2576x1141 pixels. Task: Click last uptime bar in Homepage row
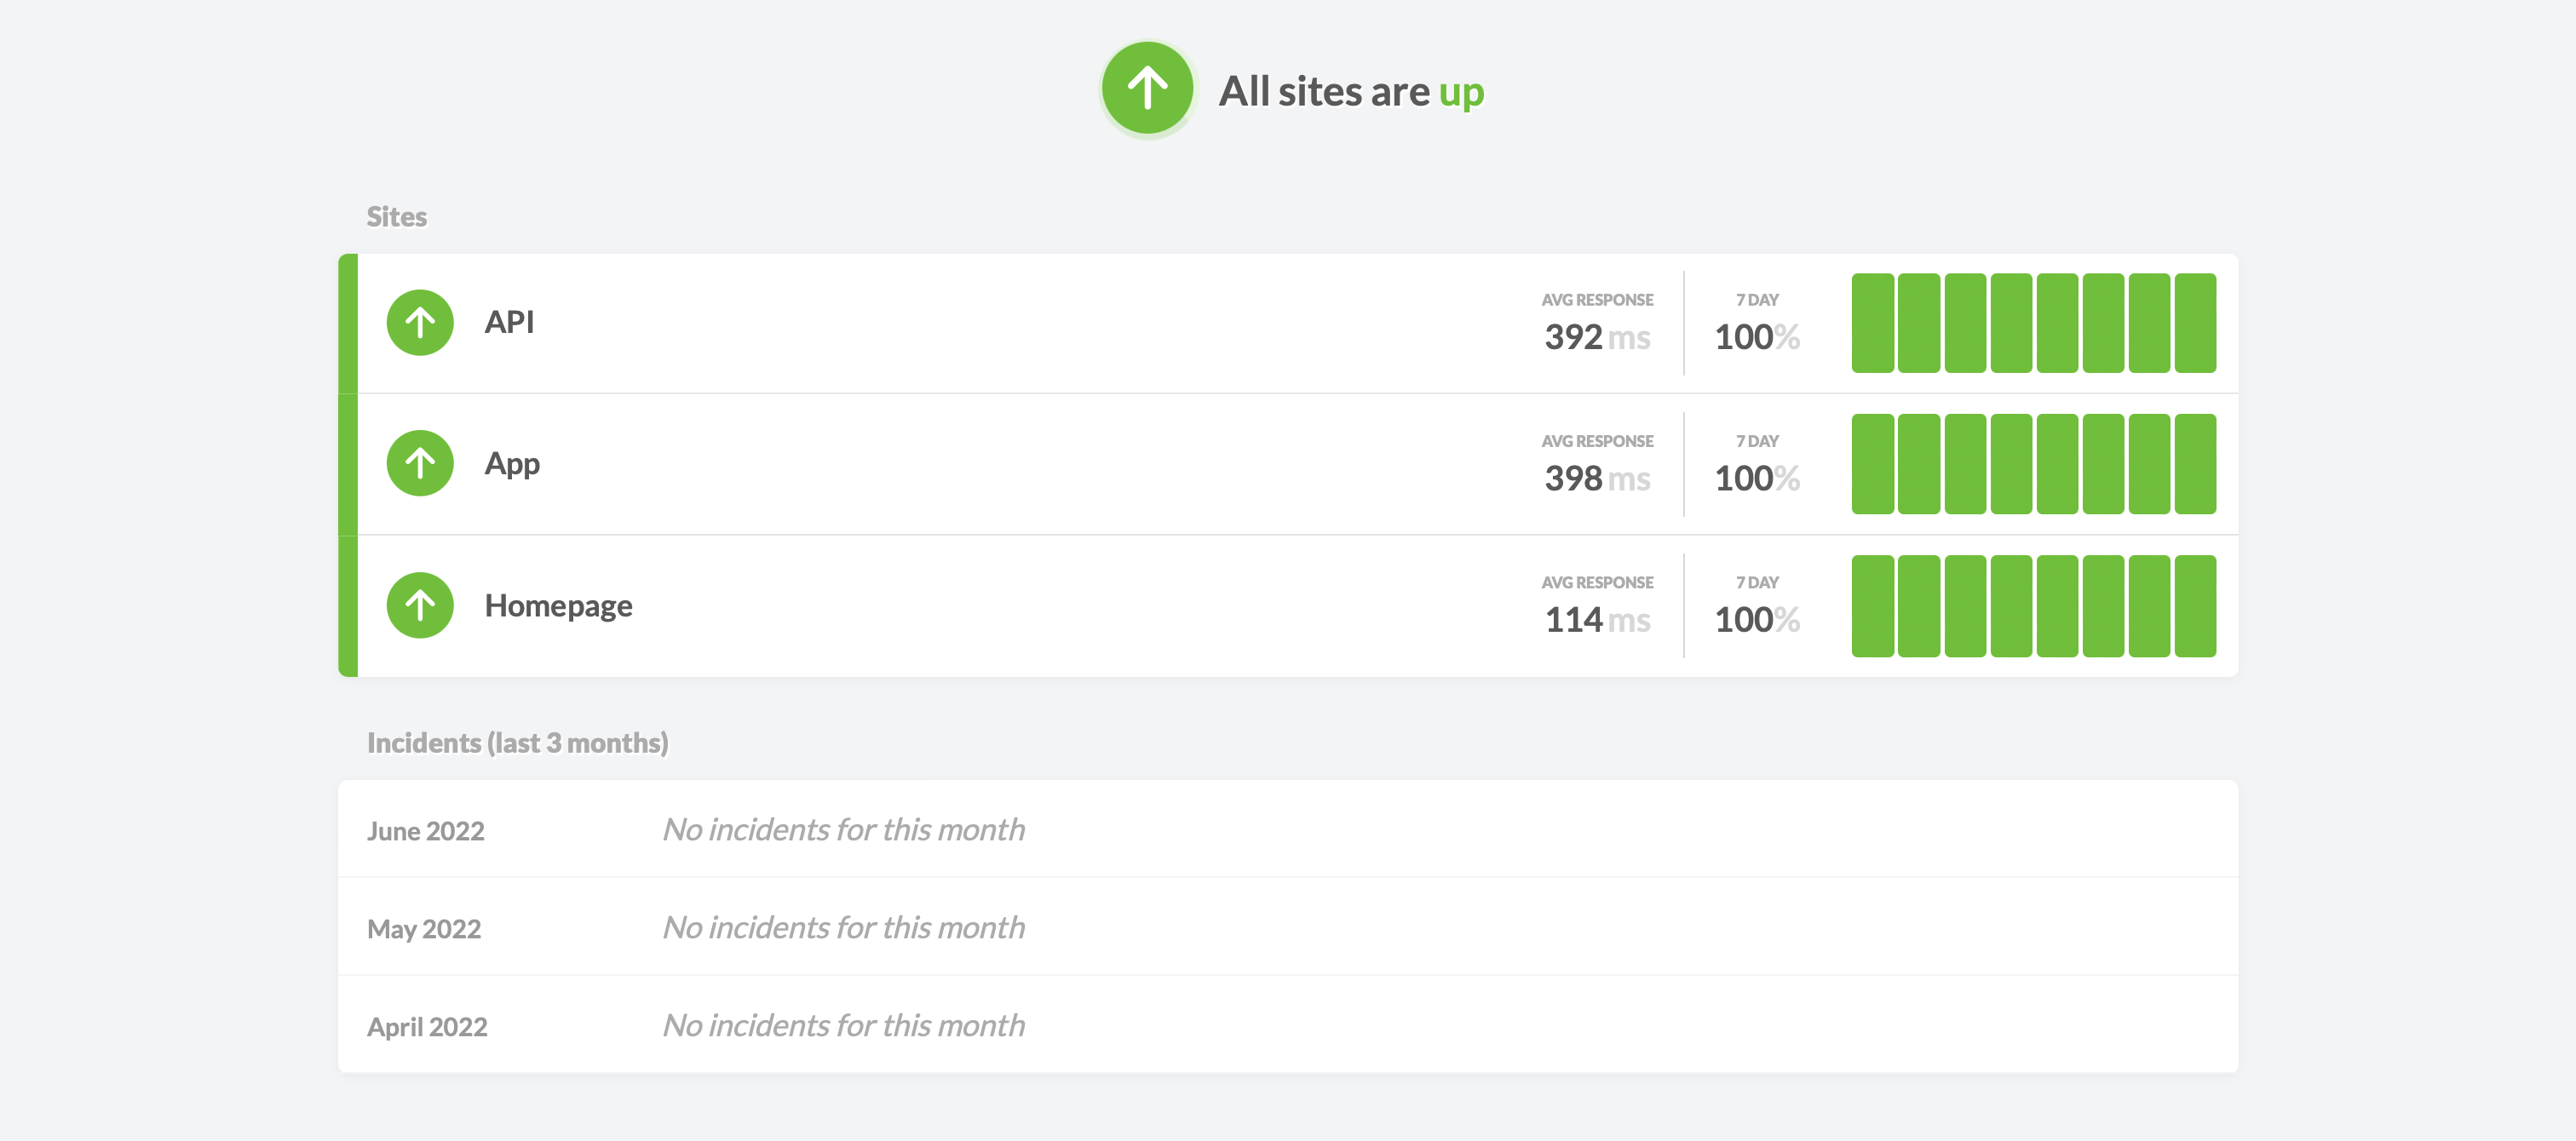[x=2195, y=606]
